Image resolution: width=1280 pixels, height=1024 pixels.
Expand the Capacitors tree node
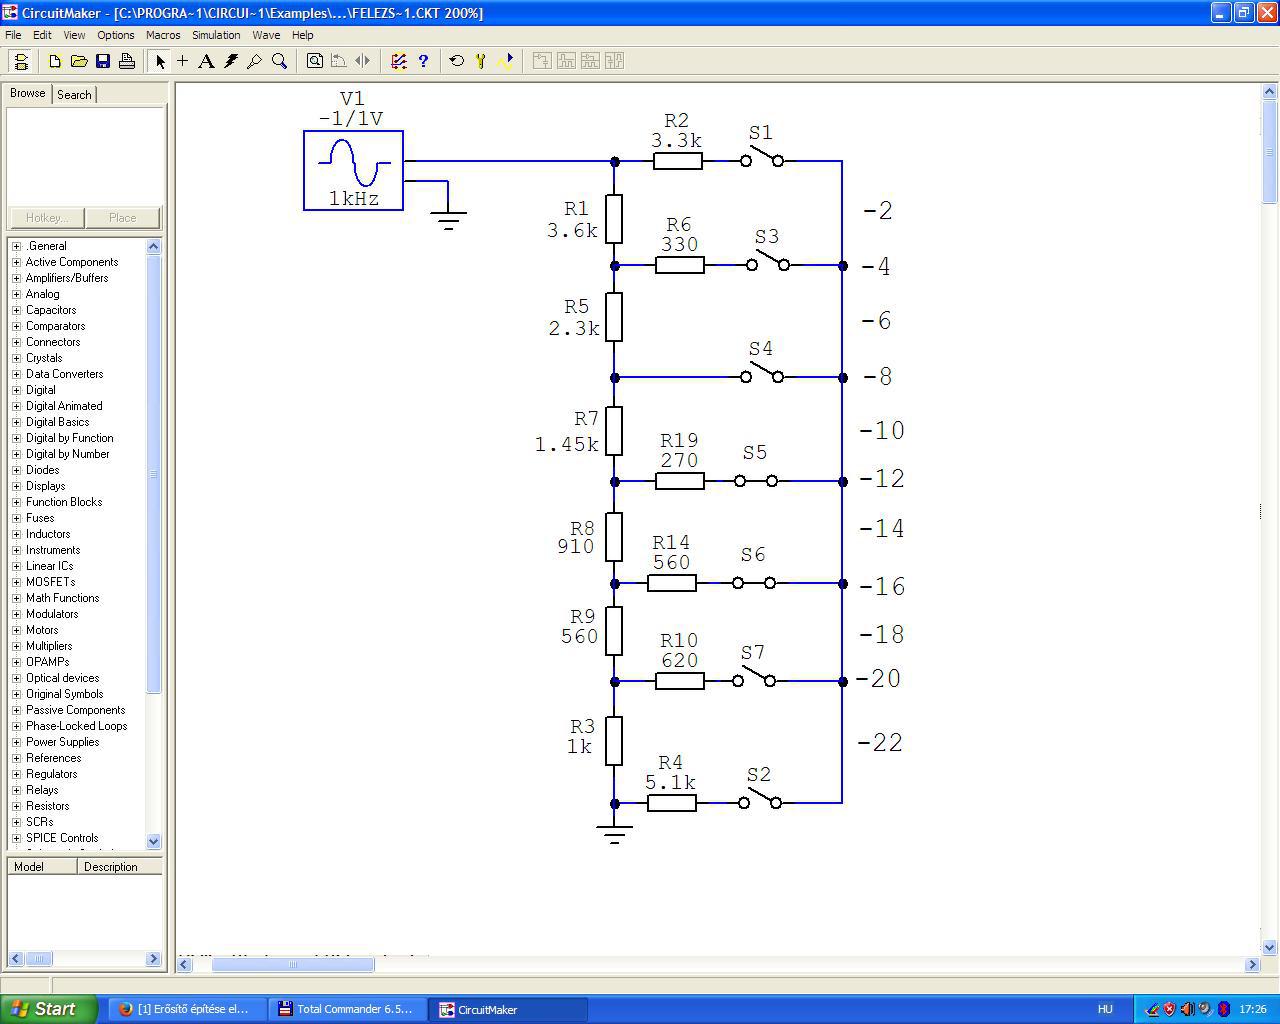(x=16, y=310)
